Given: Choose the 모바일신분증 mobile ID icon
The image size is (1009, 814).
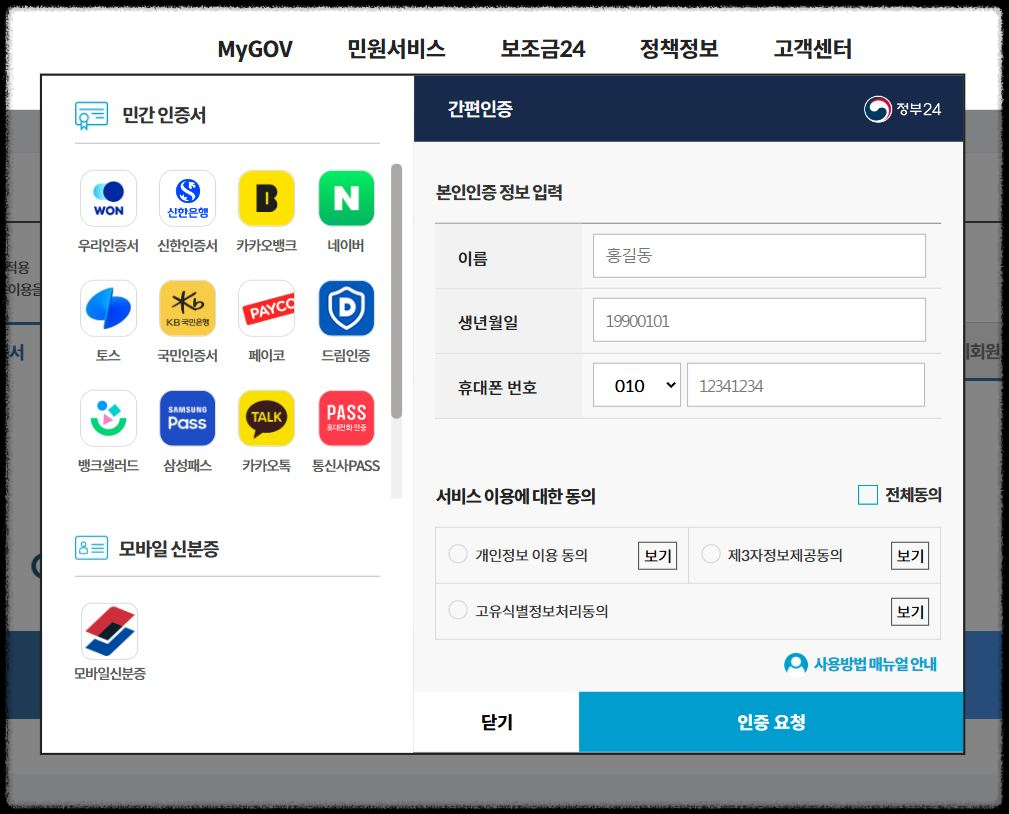Looking at the screenshot, I should tap(108, 630).
